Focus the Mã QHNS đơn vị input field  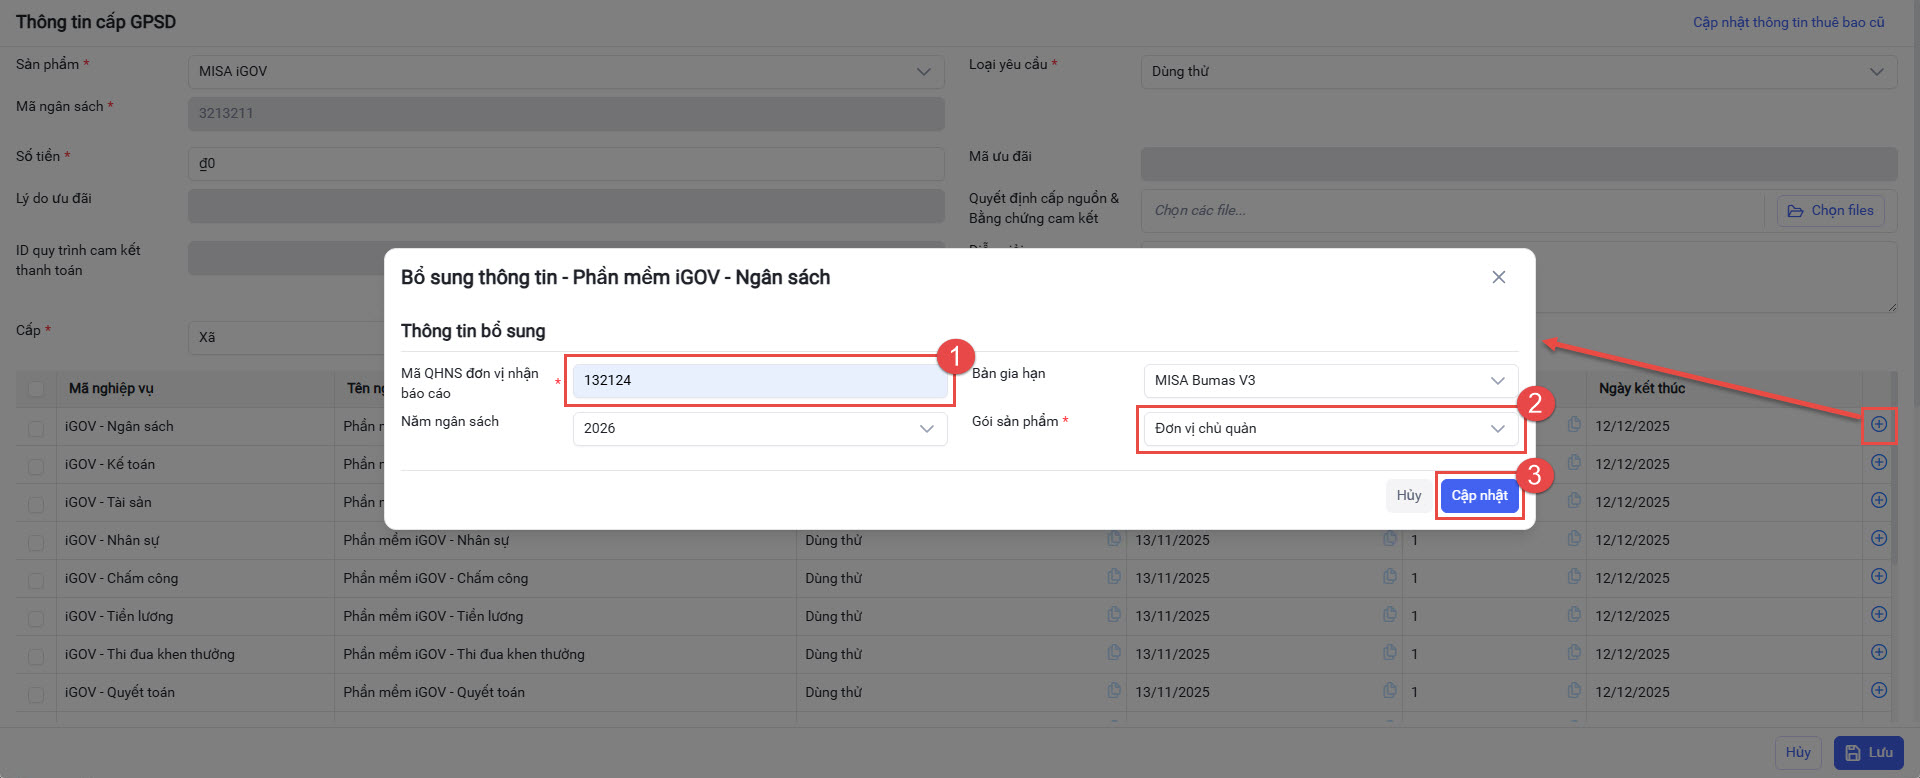click(759, 380)
